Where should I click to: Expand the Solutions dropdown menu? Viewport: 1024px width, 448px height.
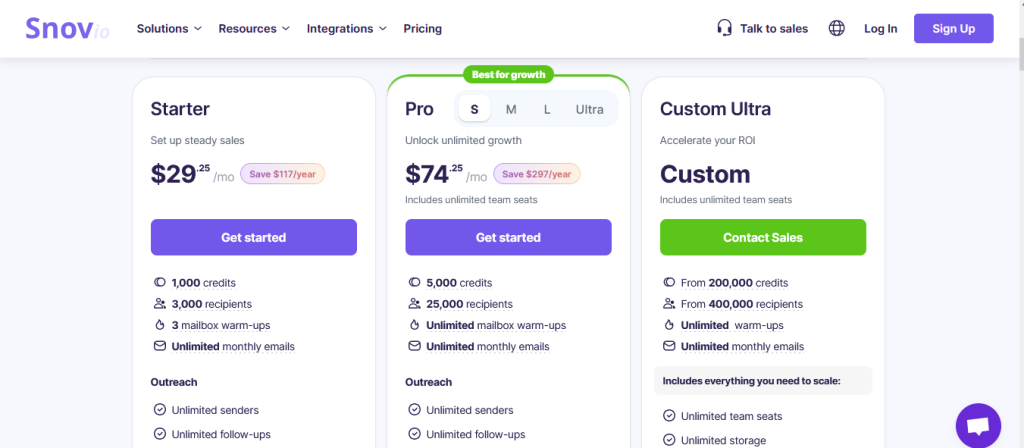pyautogui.click(x=169, y=29)
